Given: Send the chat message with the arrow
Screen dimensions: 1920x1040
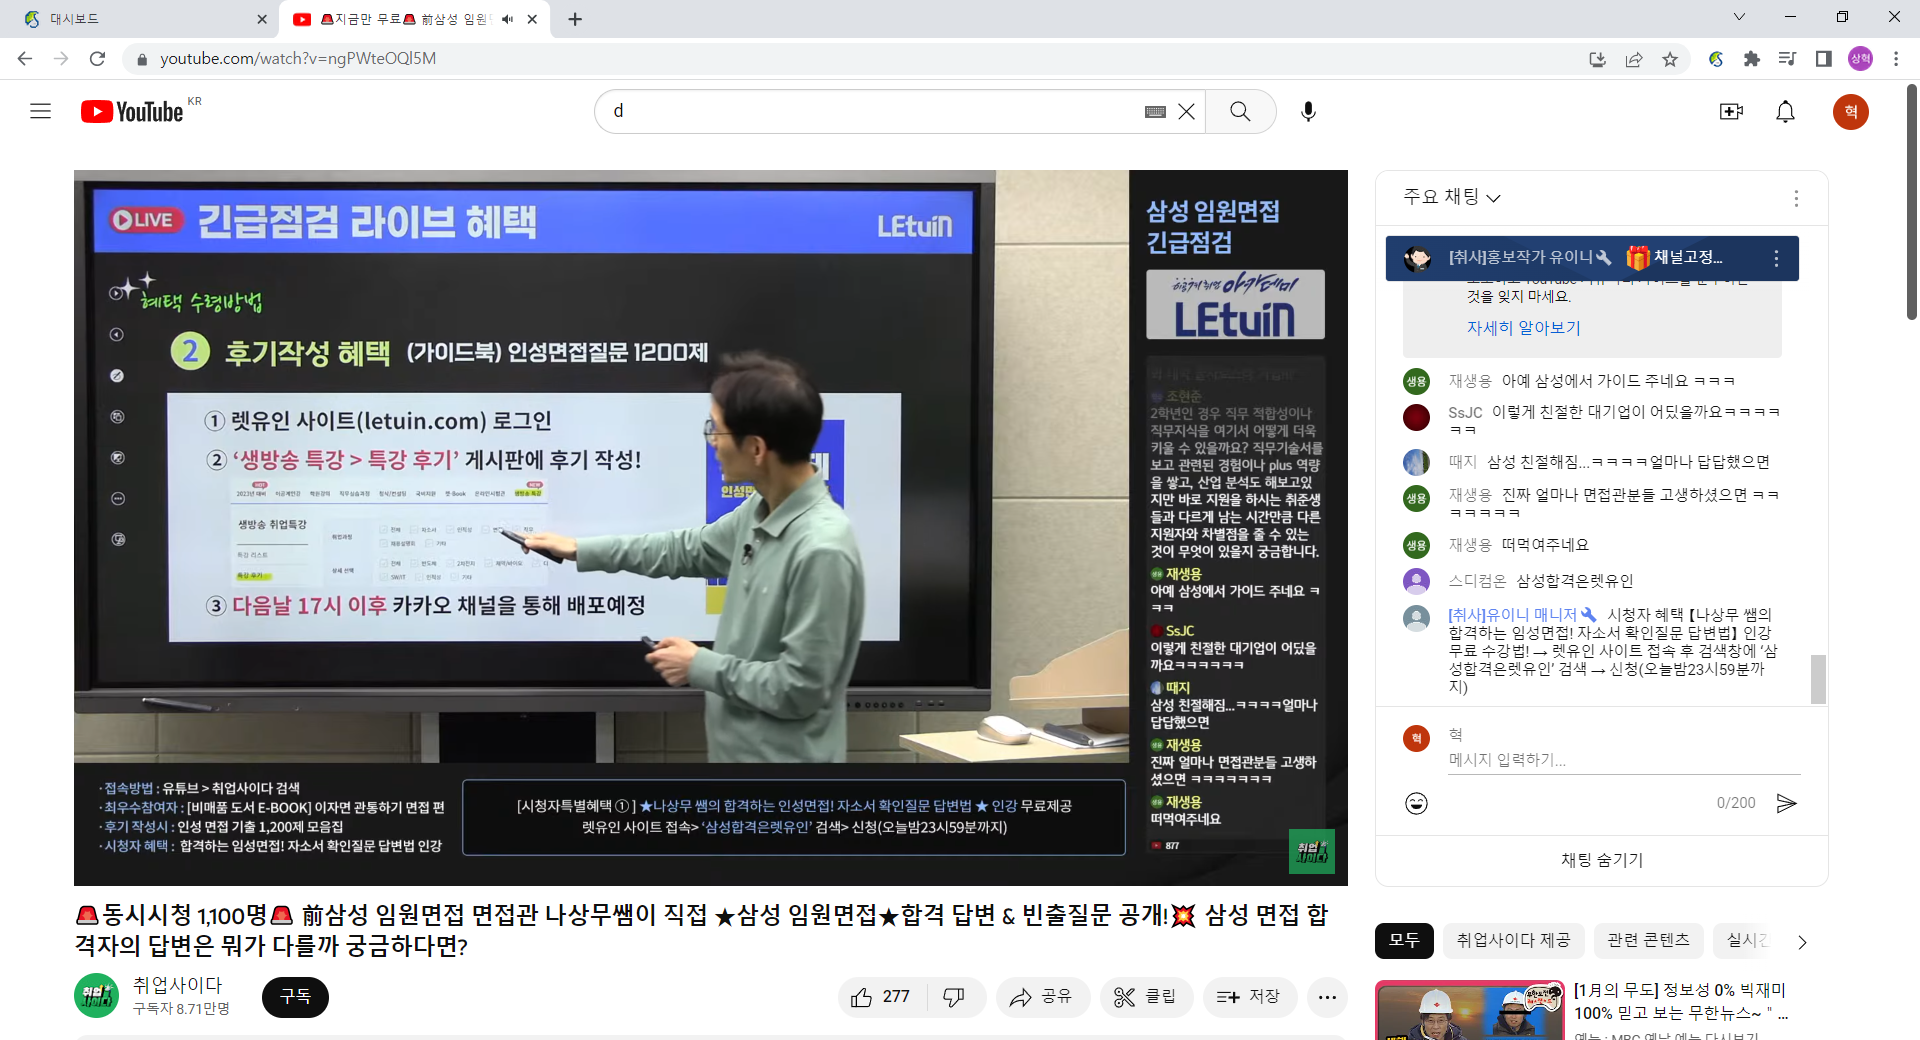Looking at the screenshot, I should 1786,803.
